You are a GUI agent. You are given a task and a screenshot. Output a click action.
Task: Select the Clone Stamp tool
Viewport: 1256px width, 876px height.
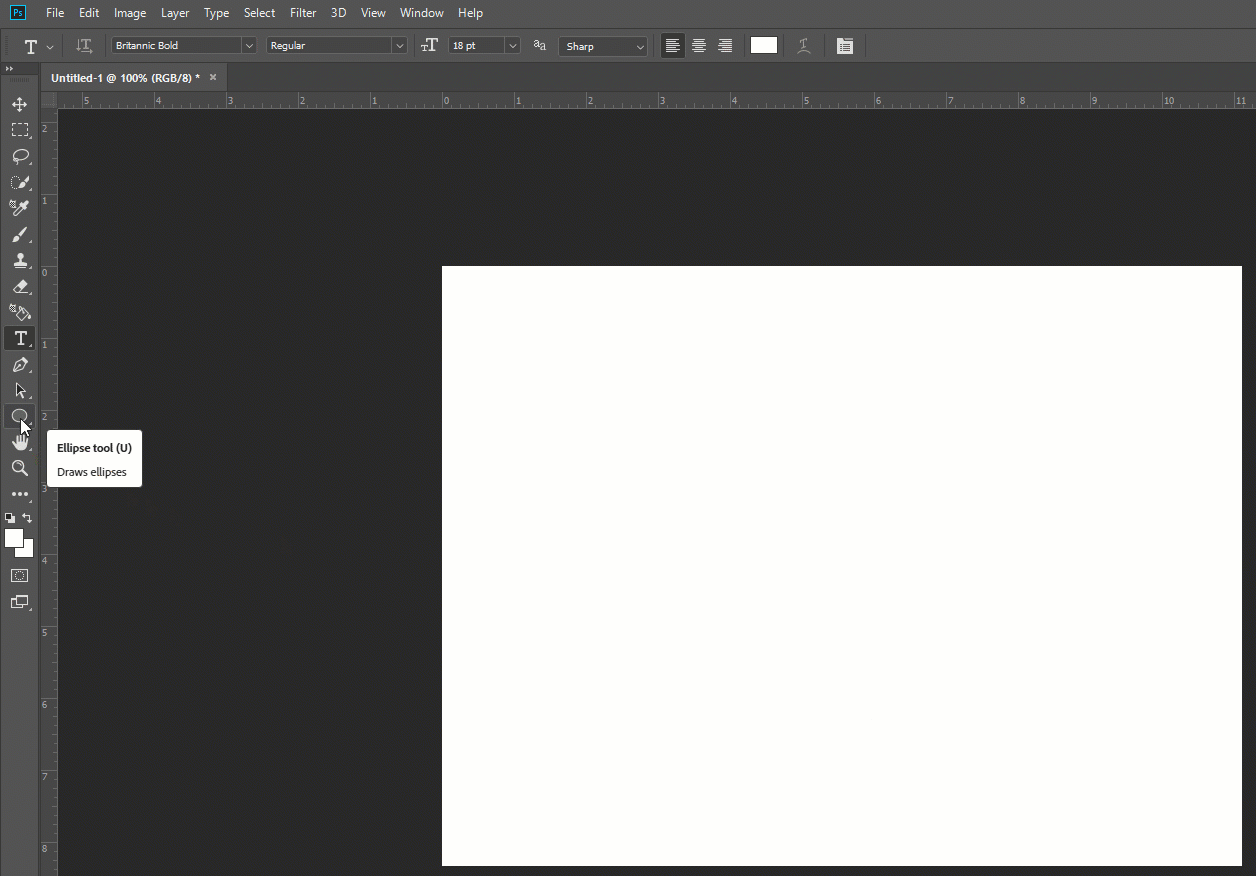20,260
